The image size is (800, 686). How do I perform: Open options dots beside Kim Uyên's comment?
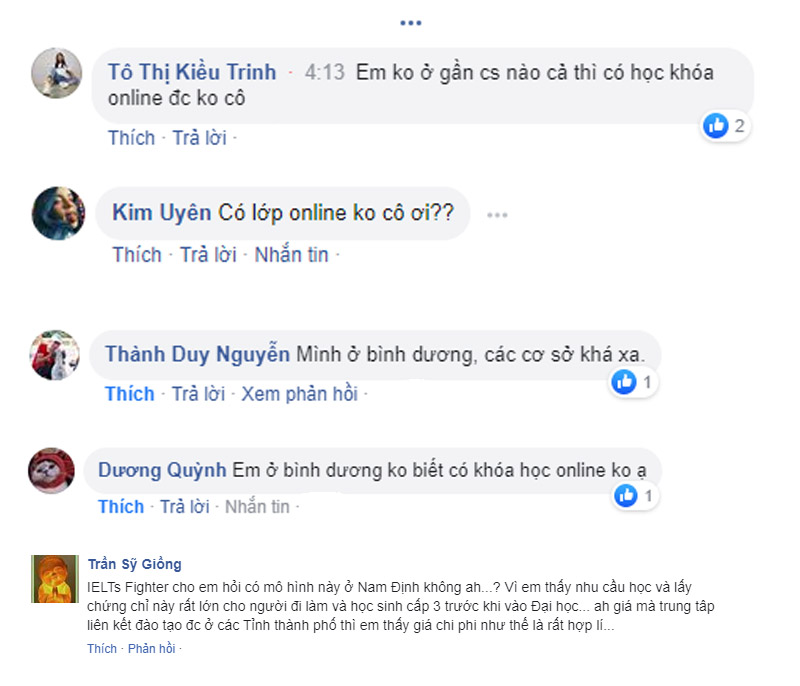click(497, 214)
